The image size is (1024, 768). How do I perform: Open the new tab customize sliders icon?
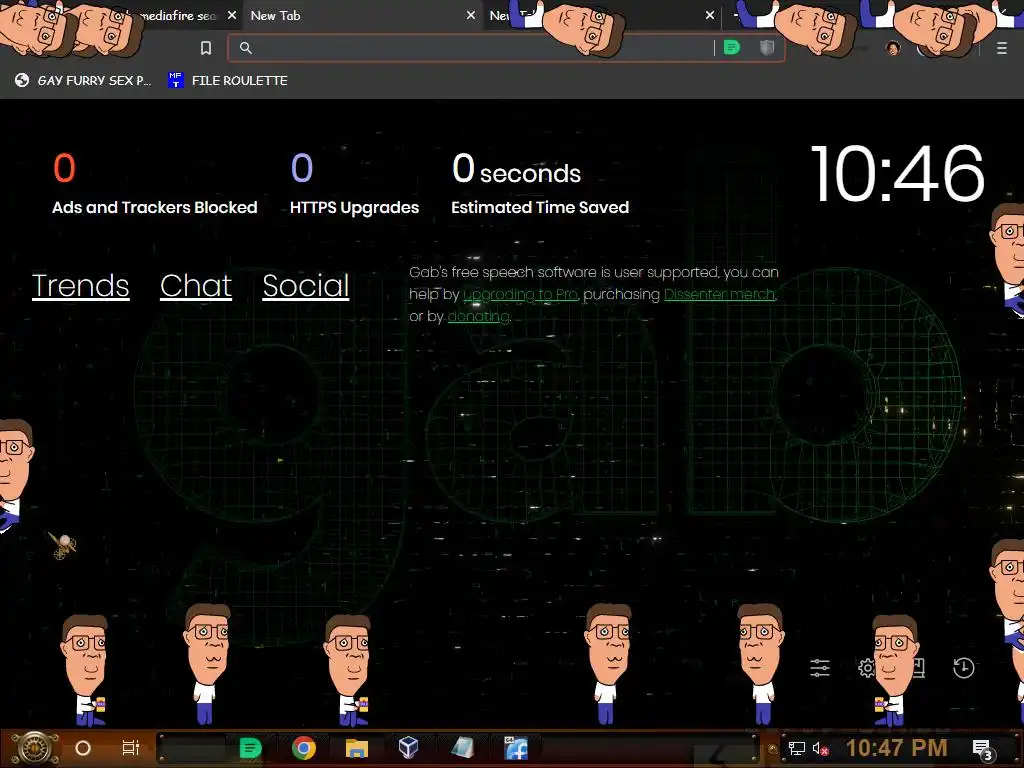click(x=820, y=667)
